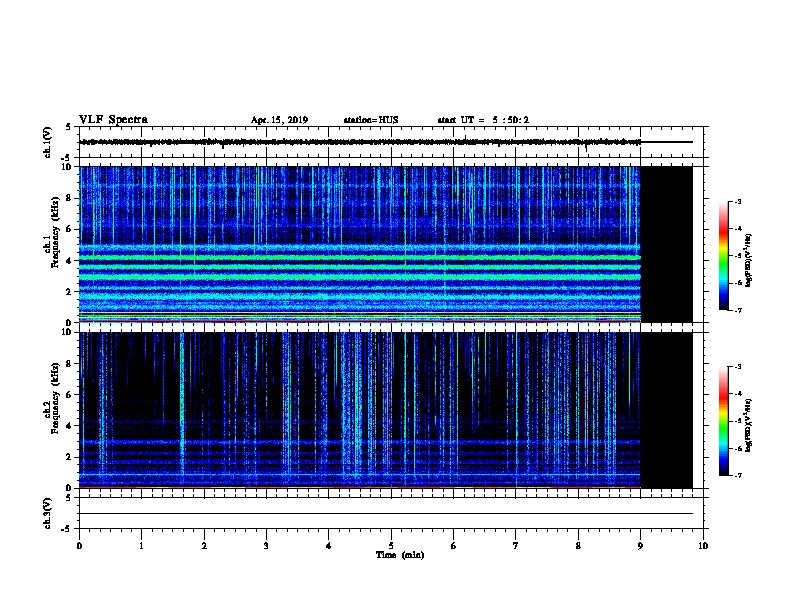Click the "6" kHz tick on ch.1 frequency axis

point(69,229)
